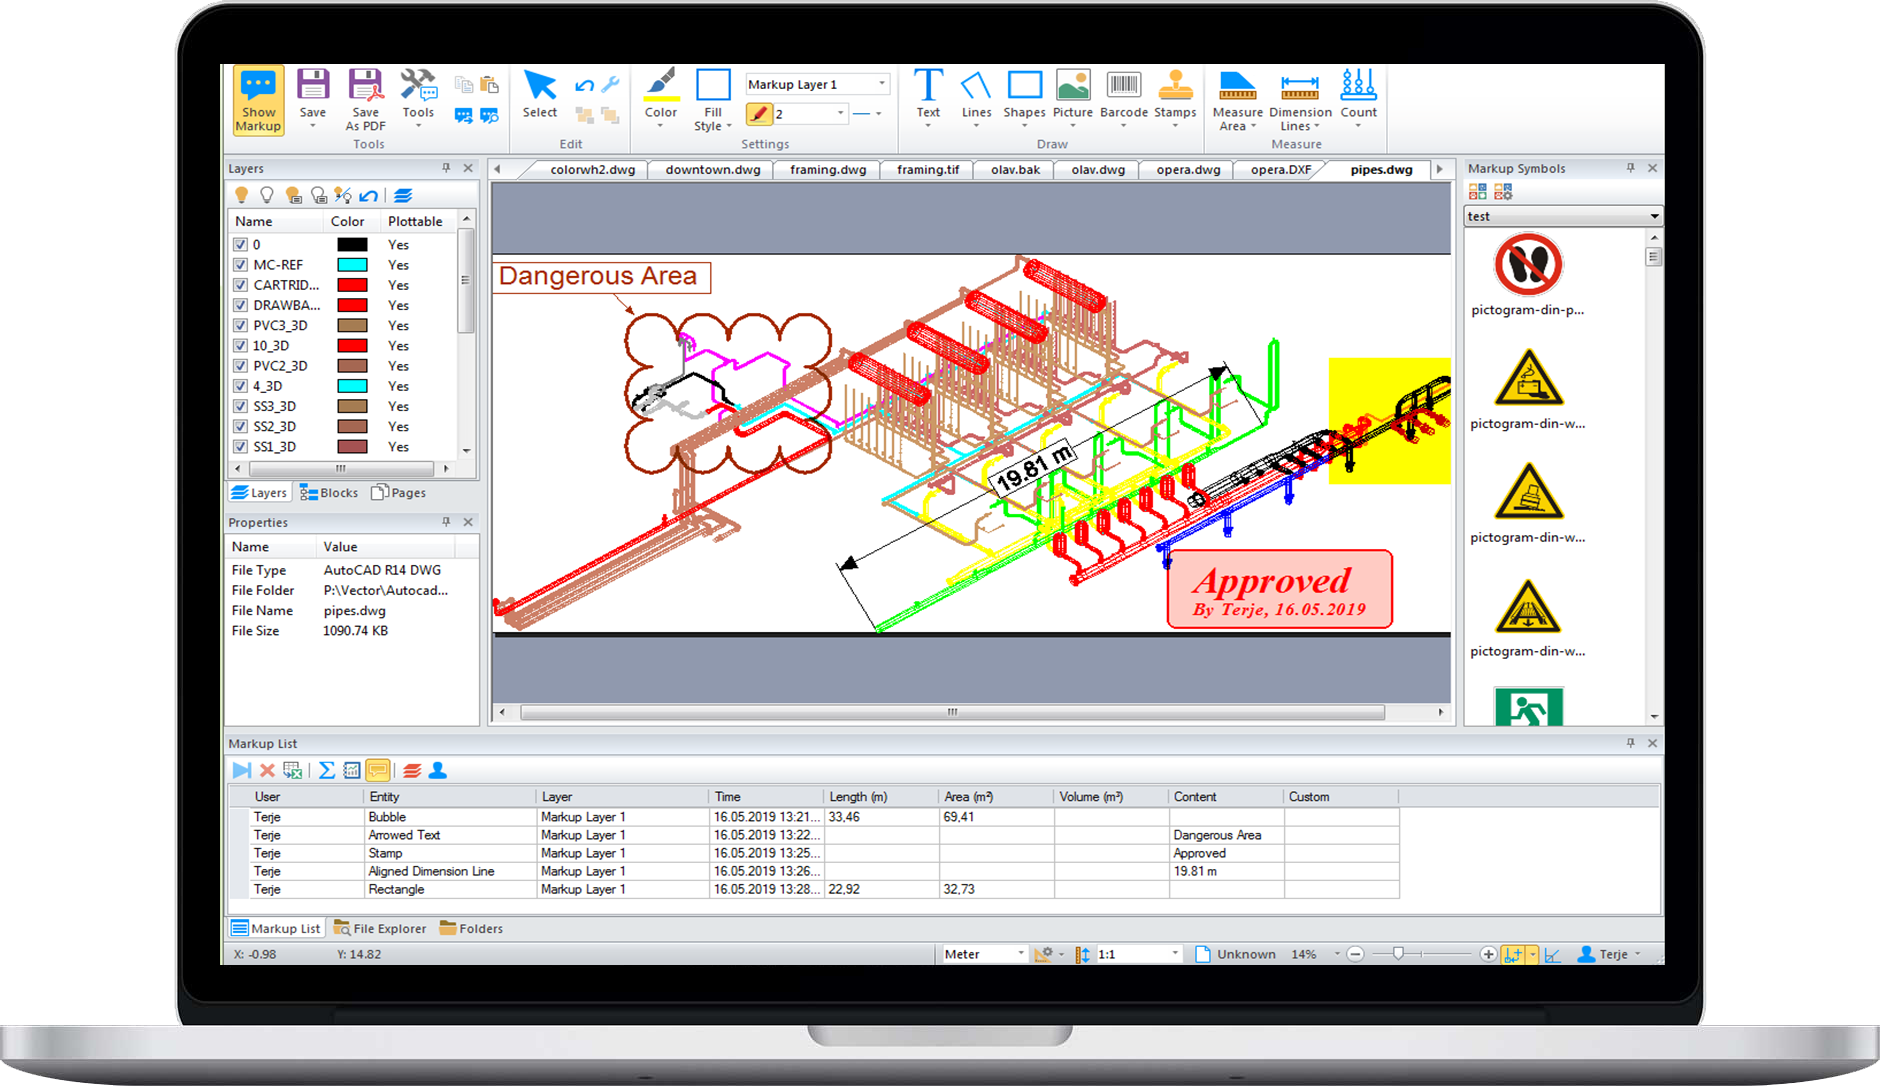Toggle the CARTRID... layer checkbox
This screenshot has height=1086, width=1880.
[x=240, y=285]
